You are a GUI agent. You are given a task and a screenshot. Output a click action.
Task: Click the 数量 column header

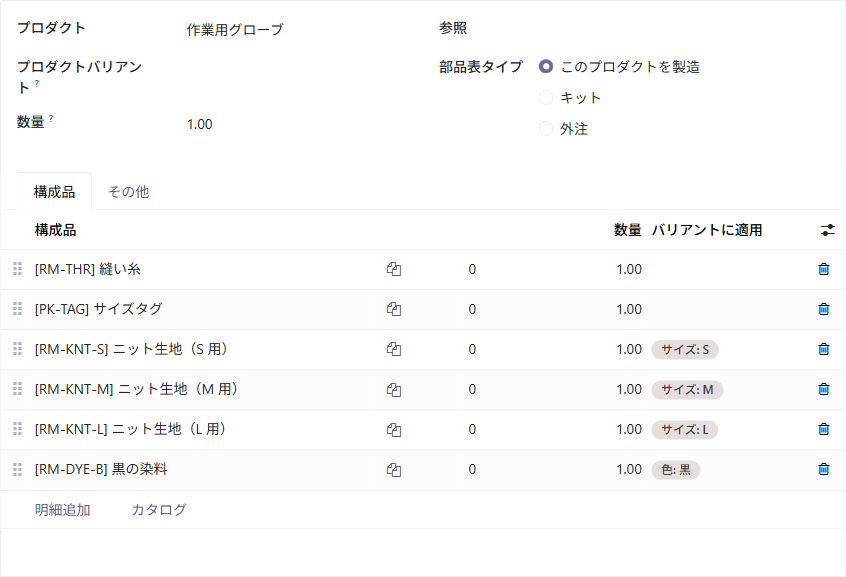[x=627, y=230]
